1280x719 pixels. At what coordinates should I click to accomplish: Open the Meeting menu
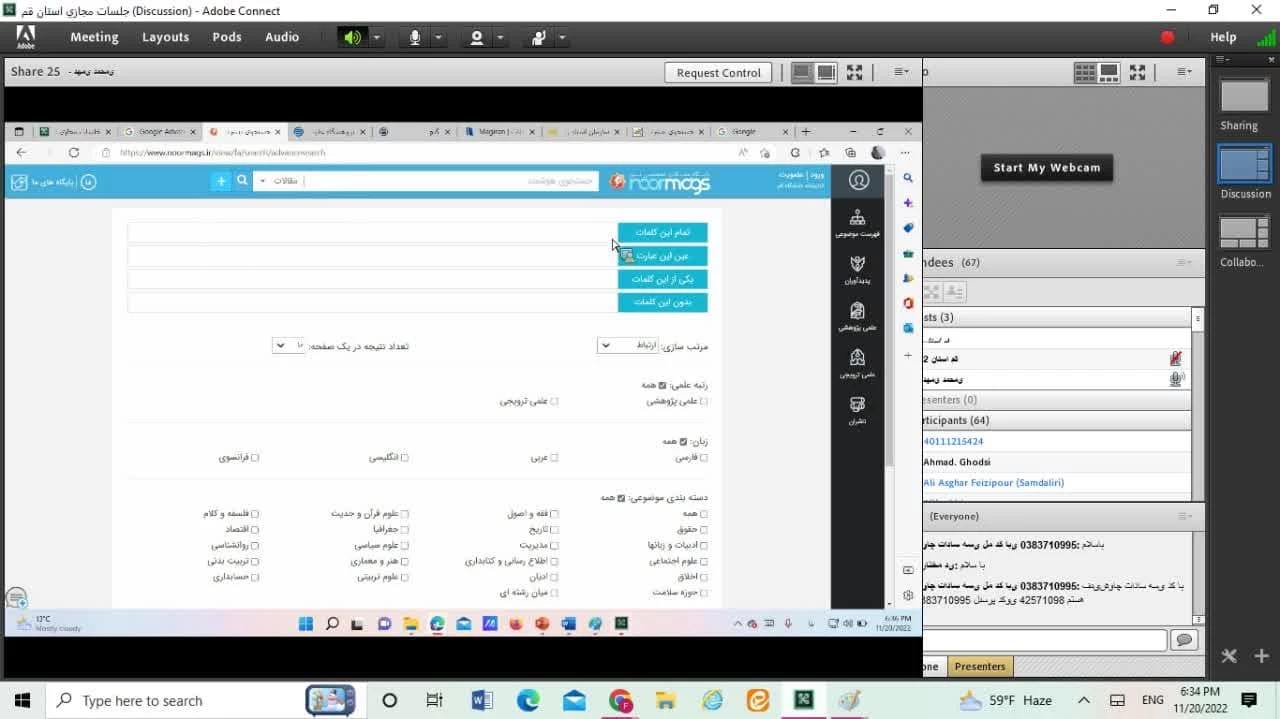click(94, 37)
